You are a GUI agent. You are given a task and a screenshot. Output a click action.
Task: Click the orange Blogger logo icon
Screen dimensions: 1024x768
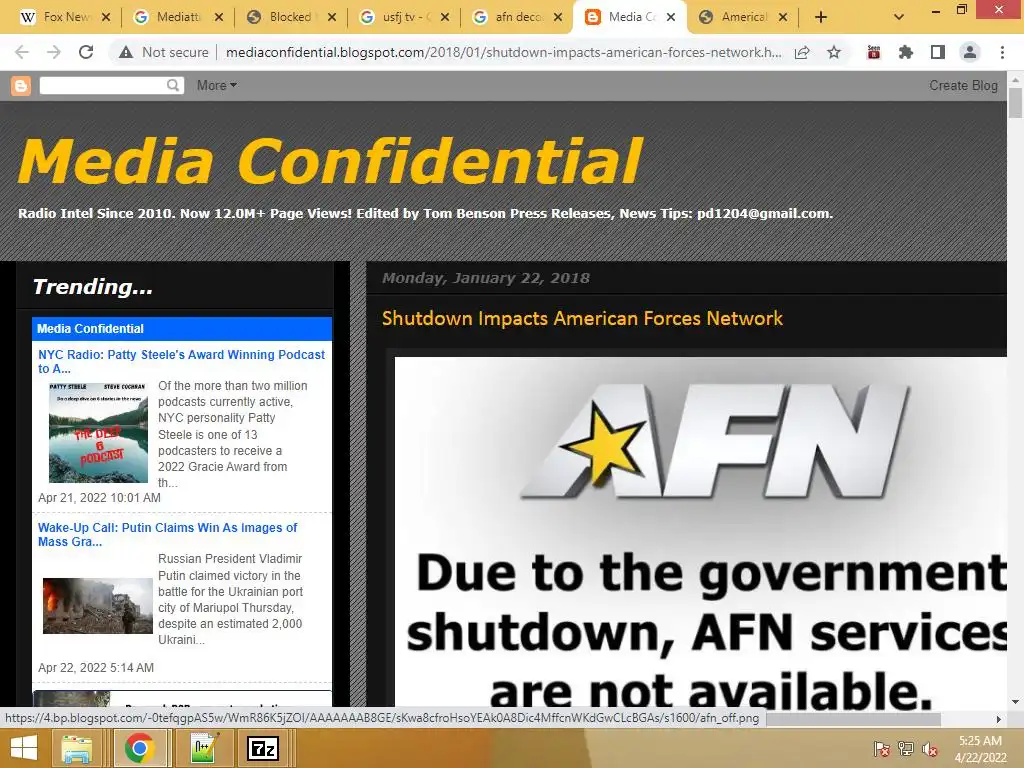click(x=21, y=86)
